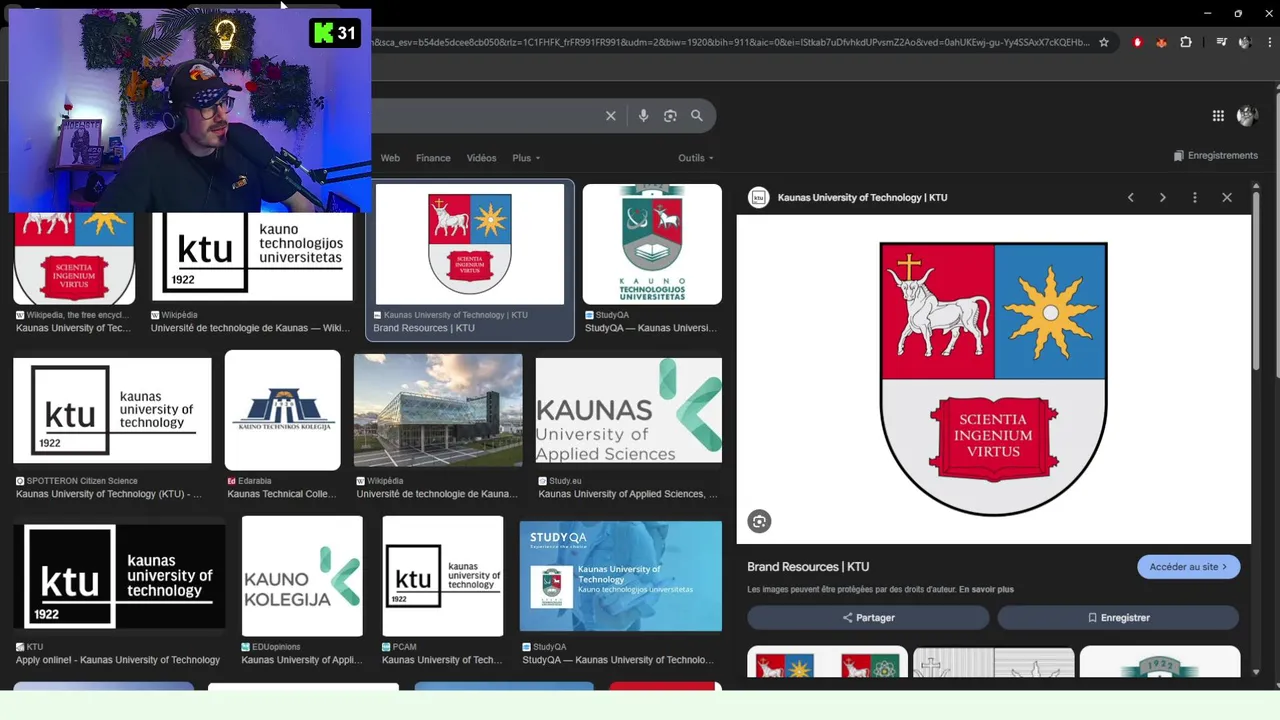Open KTU campus building photo thumbnail
This screenshot has width=1280, height=720.
click(x=438, y=410)
